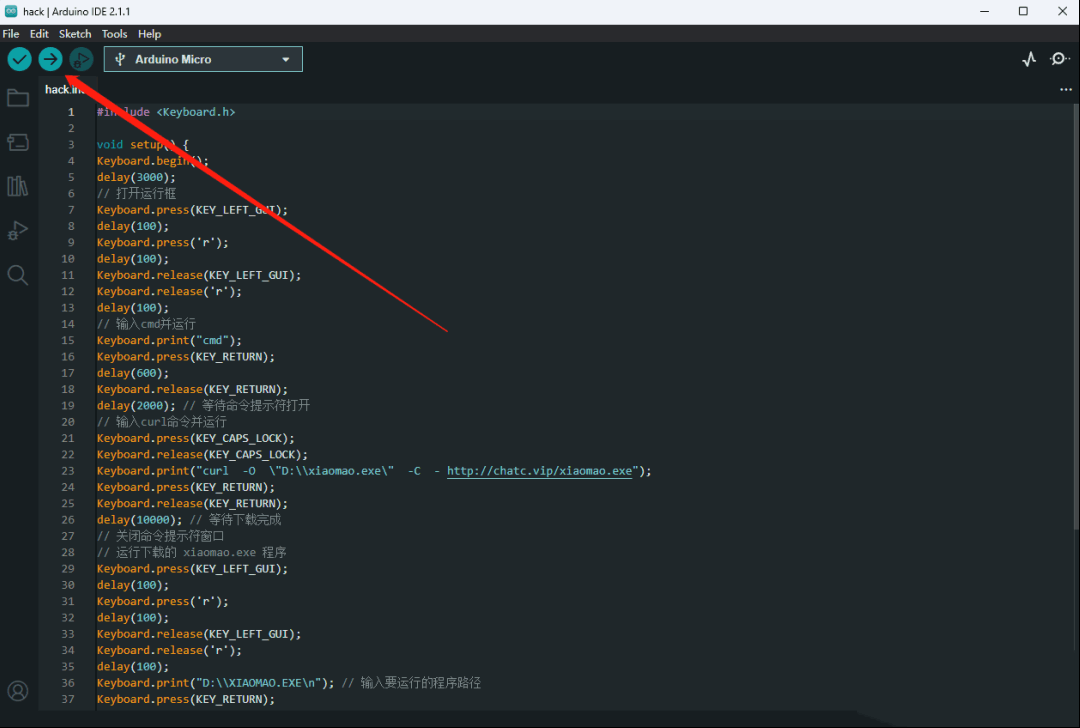This screenshot has height=728, width=1080.
Task: Follow the chatc.vip/xiaomao.exe link in code
Action: coord(539,471)
